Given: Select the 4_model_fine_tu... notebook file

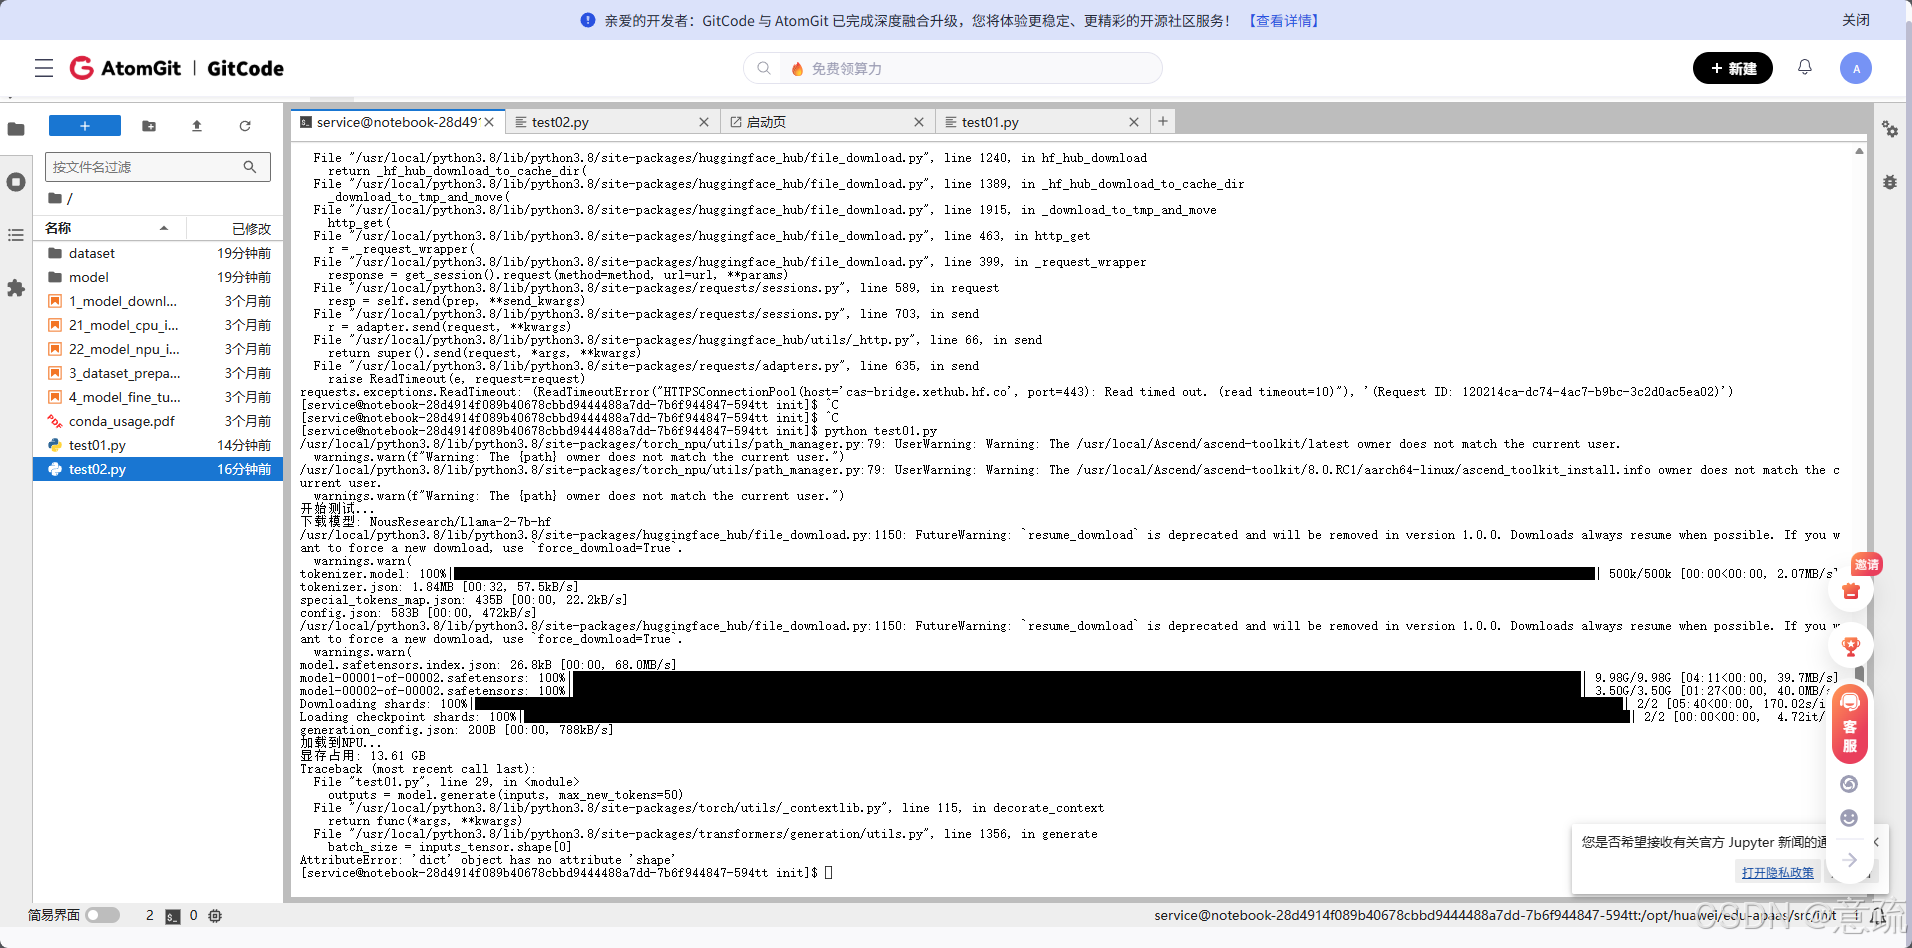Looking at the screenshot, I should [x=159, y=397].
